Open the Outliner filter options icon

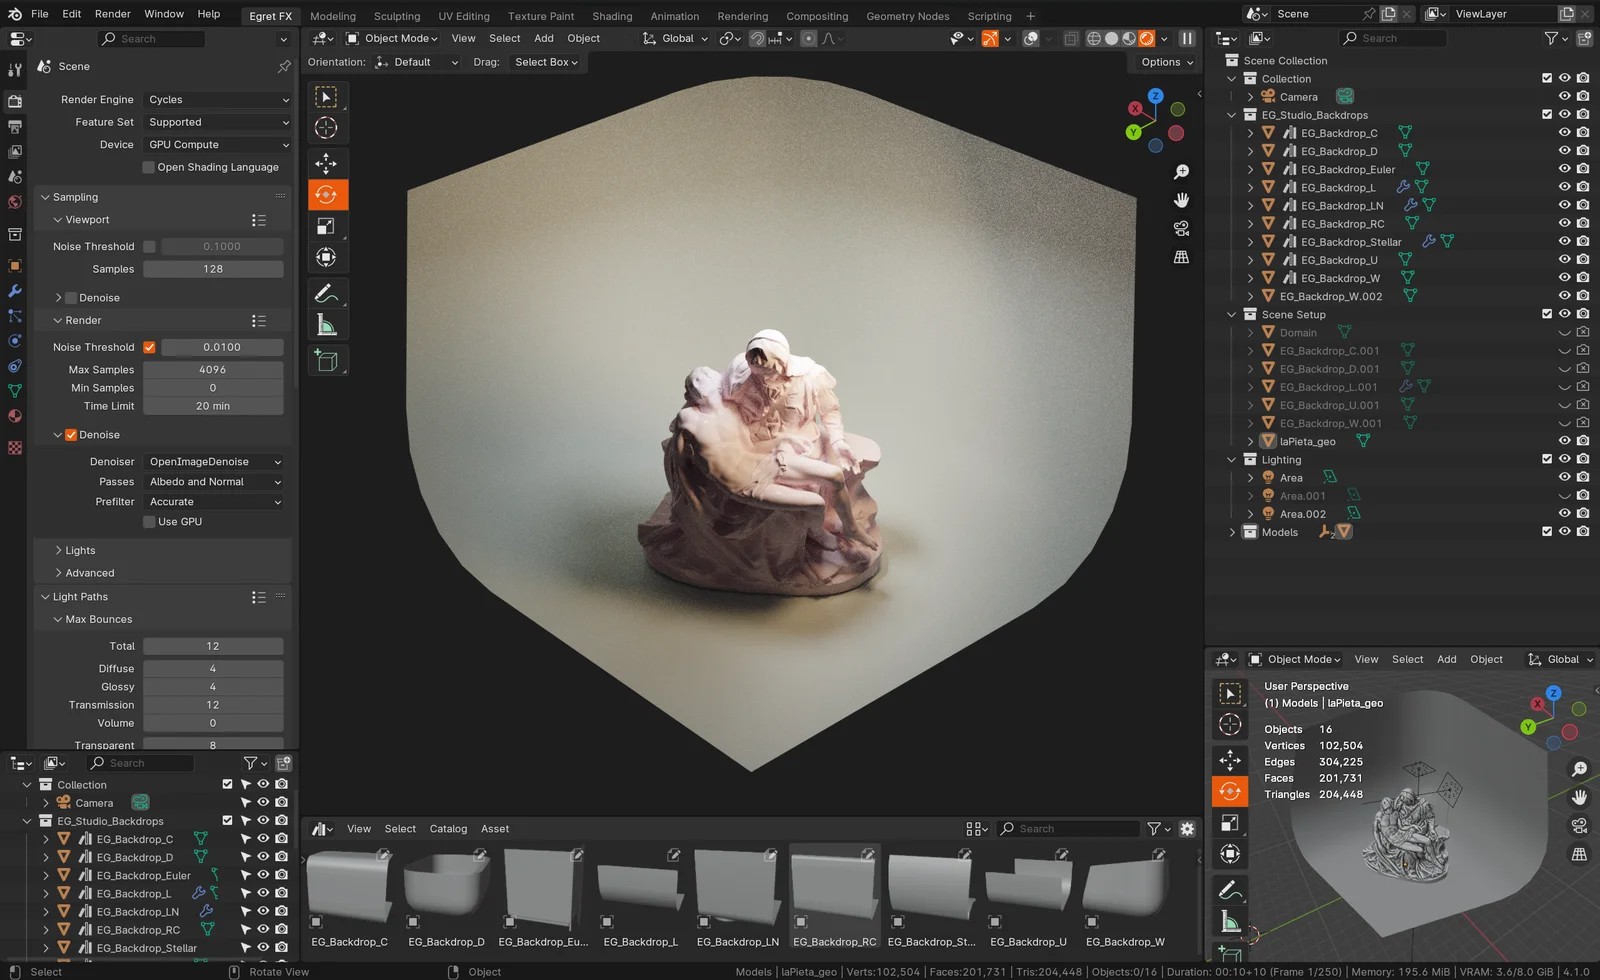click(1552, 38)
